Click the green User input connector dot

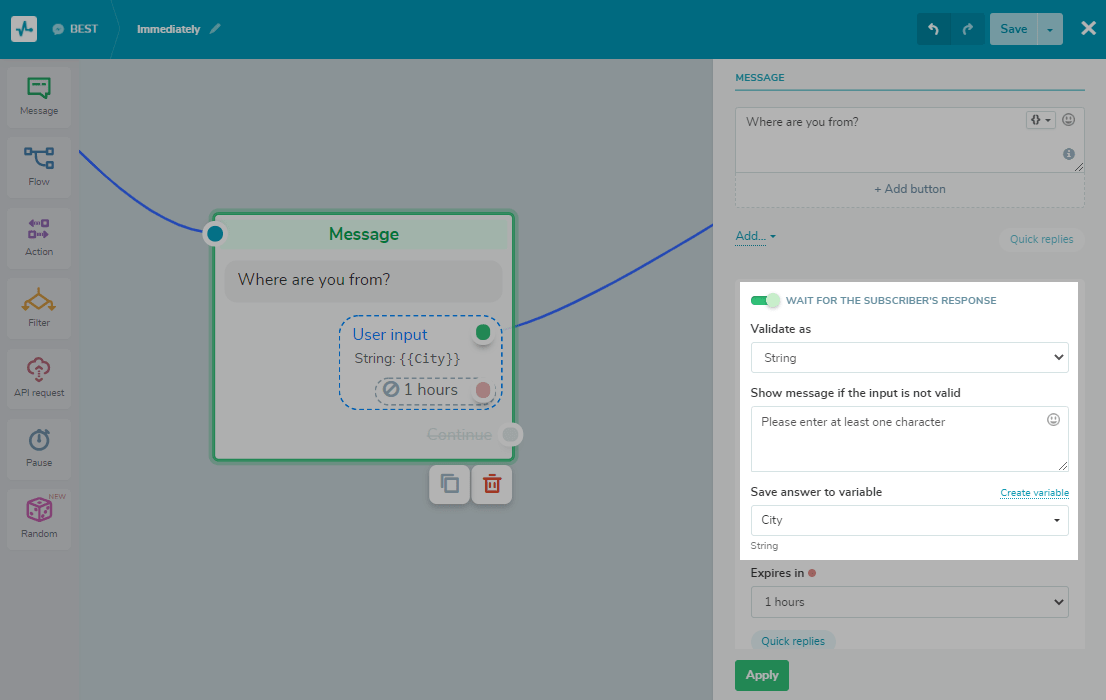point(483,332)
